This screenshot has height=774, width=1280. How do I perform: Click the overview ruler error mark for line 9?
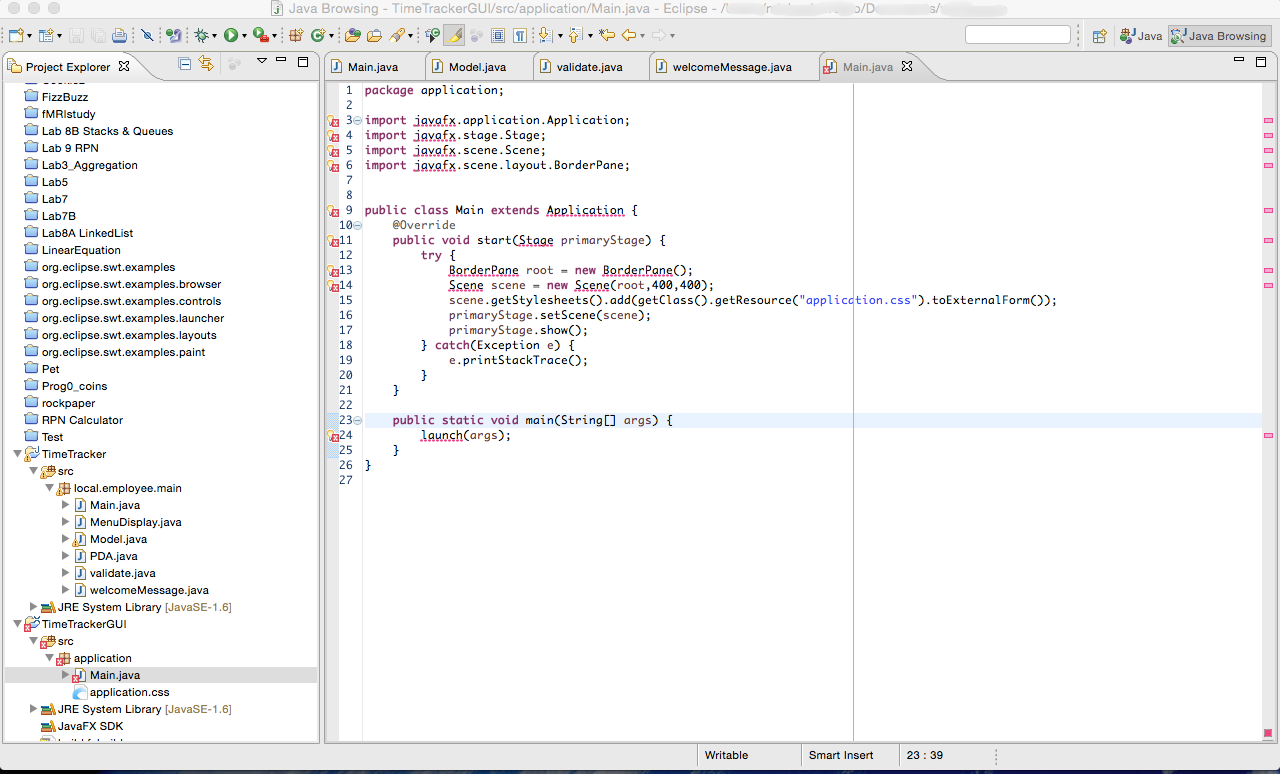[1268, 211]
